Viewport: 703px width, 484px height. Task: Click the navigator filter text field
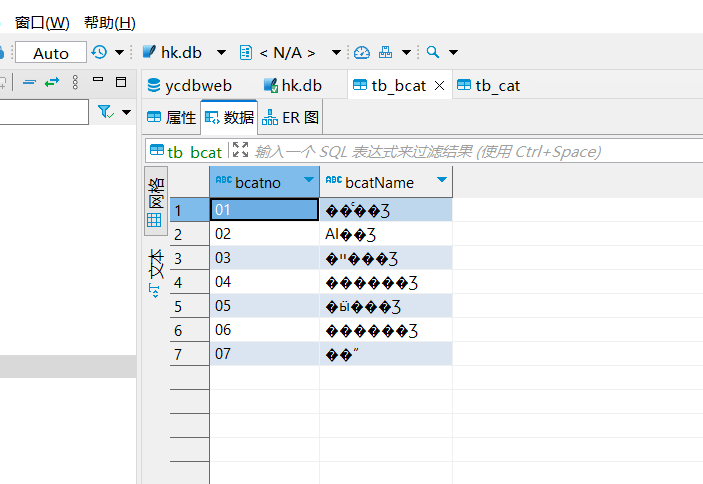(x=44, y=112)
